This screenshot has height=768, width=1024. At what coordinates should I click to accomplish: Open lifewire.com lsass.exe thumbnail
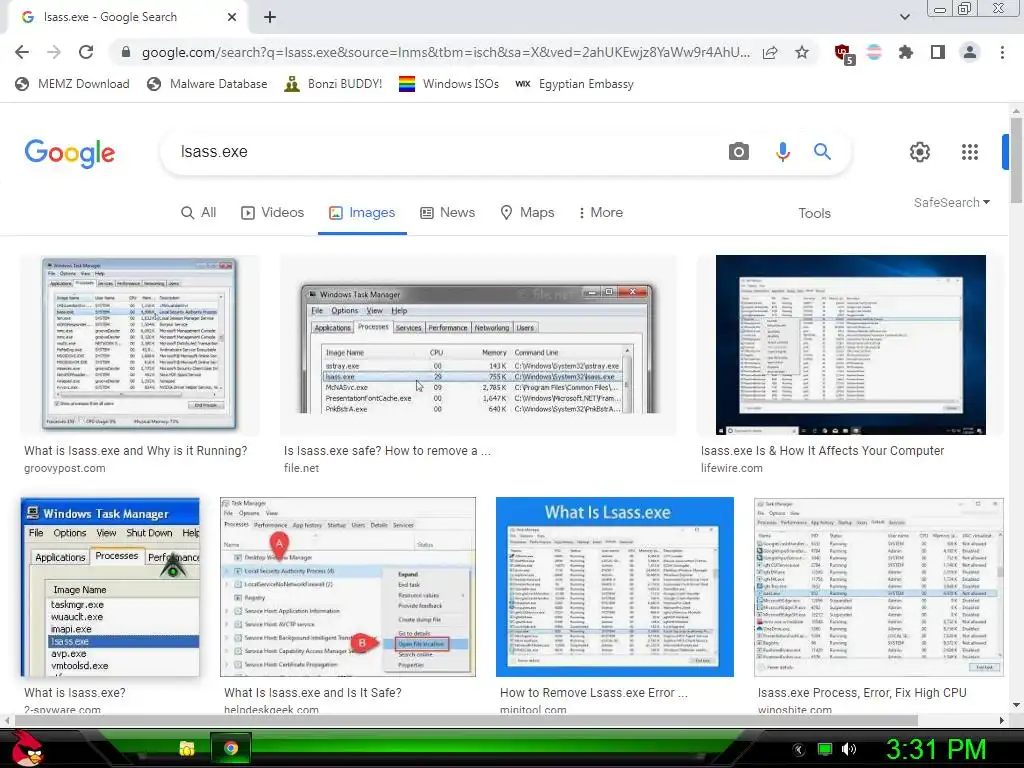click(x=851, y=345)
